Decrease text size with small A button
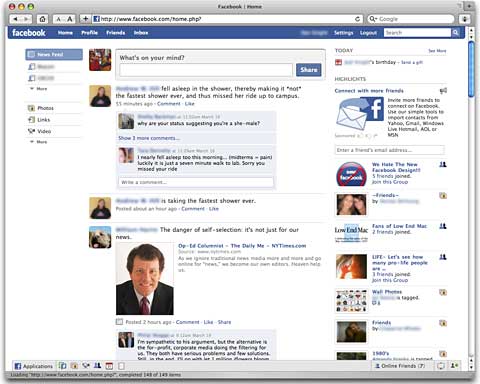480x384 pixels. pos(58,19)
